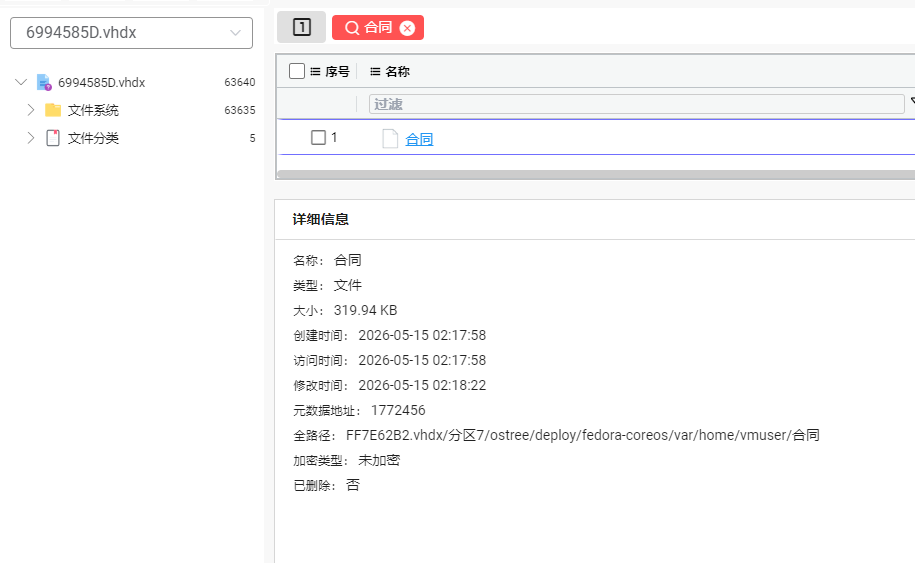Click the 63640 count next to 6994585D.vhdx
Screen dimensions: 915x563
[x=240, y=82]
